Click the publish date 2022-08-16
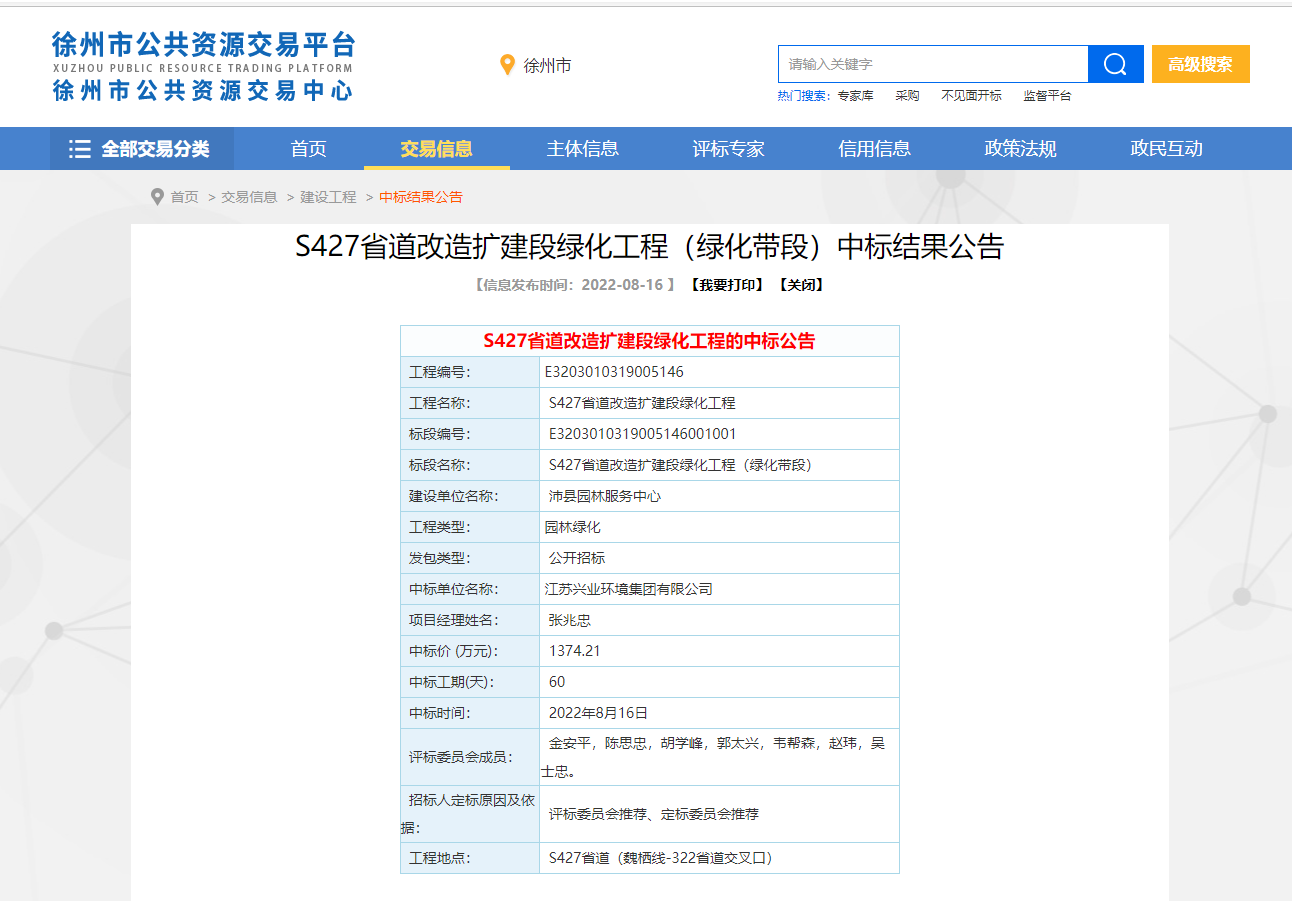The image size is (1292, 901). [622, 285]
